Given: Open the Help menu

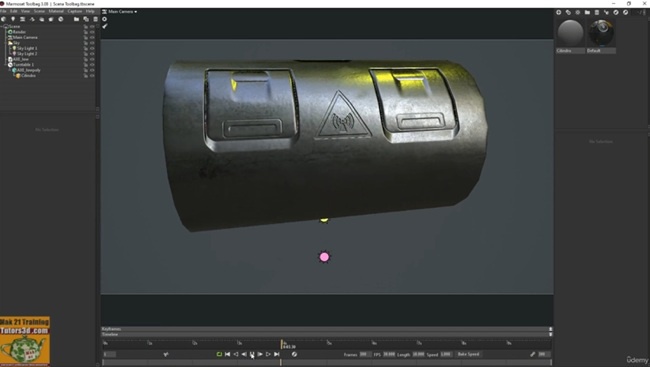Looking at the screenshot, I should coord(90,11).
